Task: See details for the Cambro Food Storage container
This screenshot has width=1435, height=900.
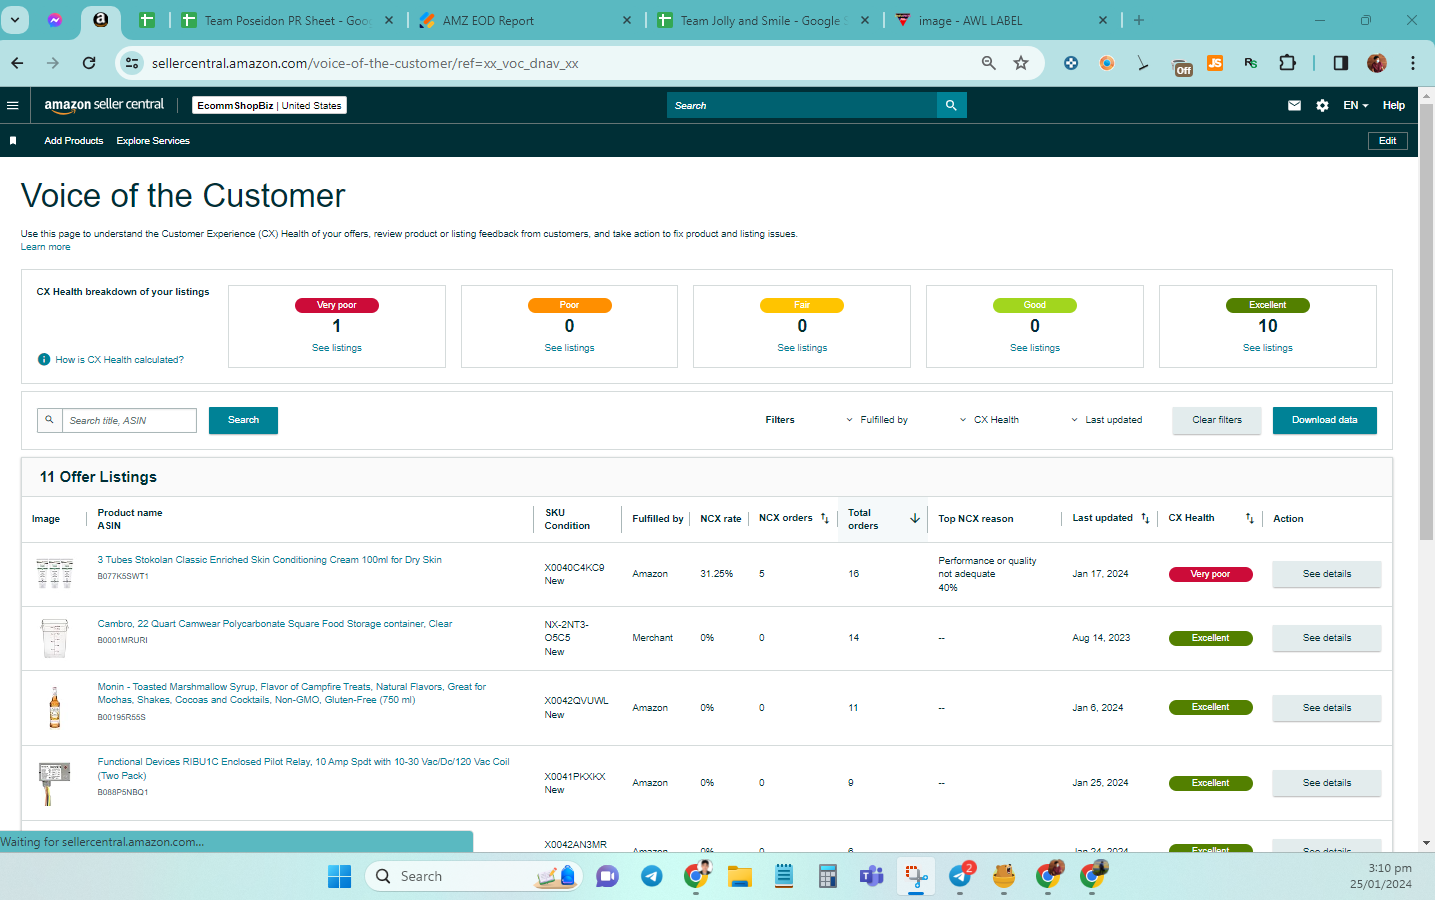Action: tap(1327, 638)
